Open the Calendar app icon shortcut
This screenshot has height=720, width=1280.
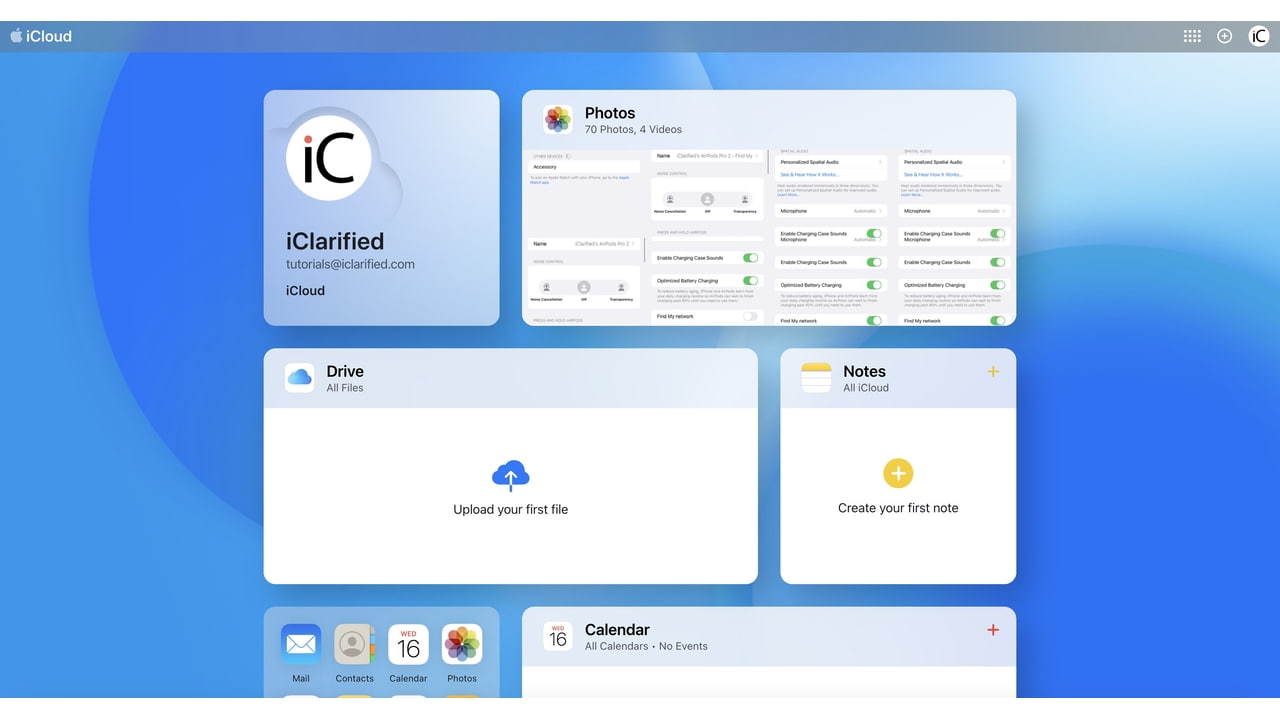(408, 644)
